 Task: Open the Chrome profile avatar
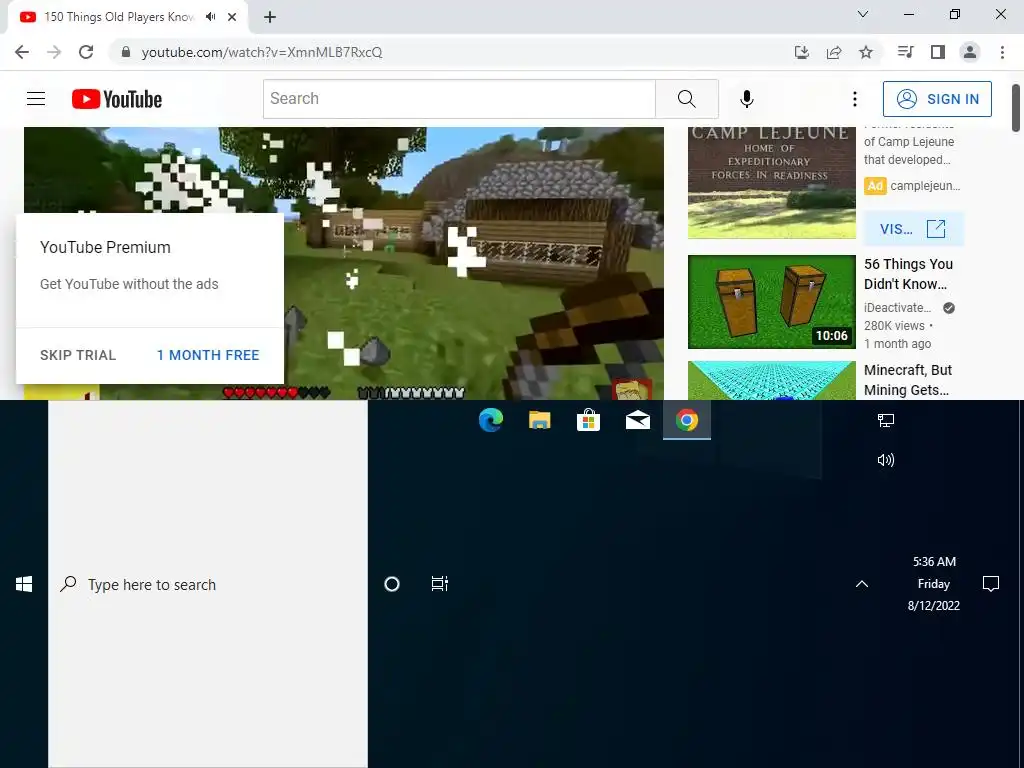[970, 52]
